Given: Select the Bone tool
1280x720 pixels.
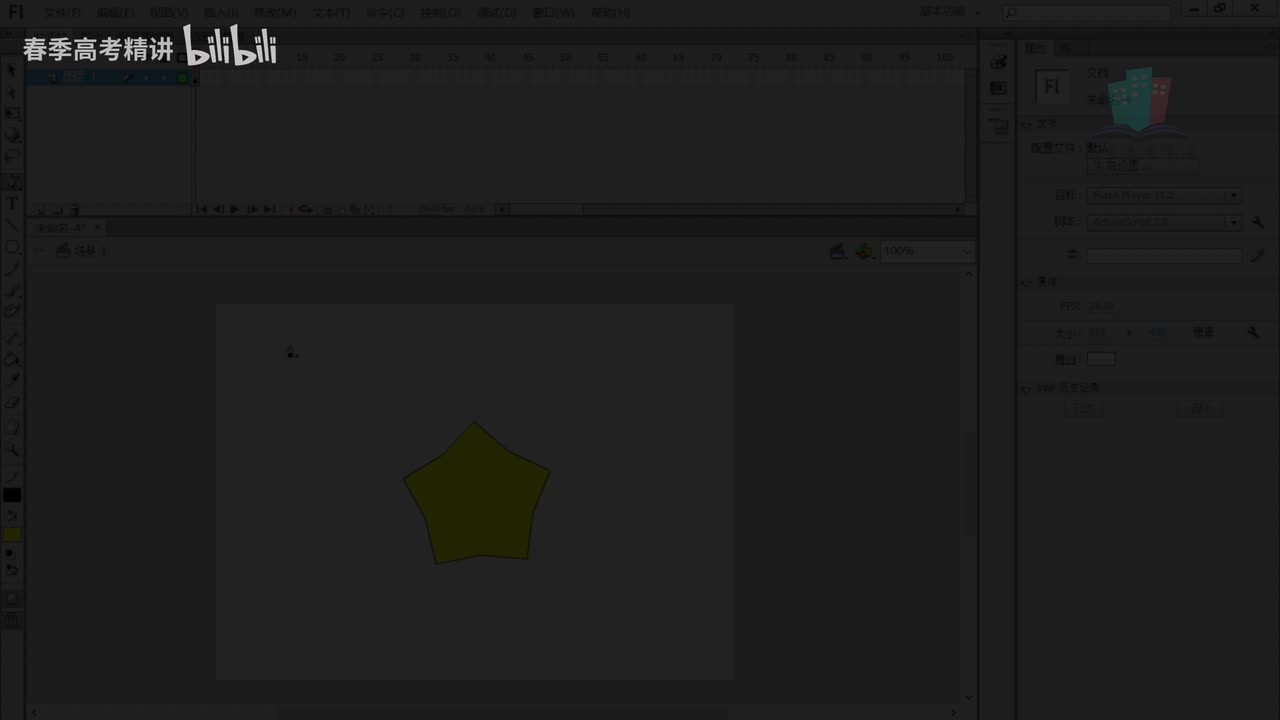Looking at the screenshot, I should (x=12, y=338).
